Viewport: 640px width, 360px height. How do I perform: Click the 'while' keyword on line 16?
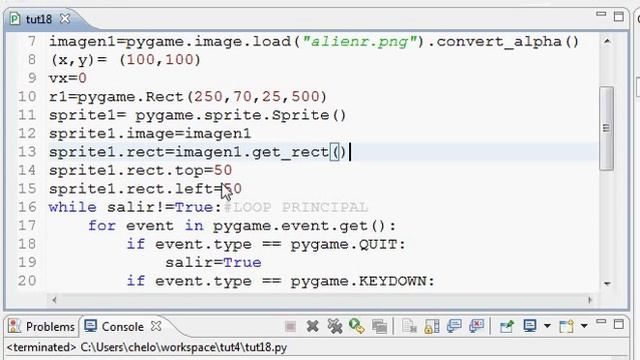click(73, 207)
